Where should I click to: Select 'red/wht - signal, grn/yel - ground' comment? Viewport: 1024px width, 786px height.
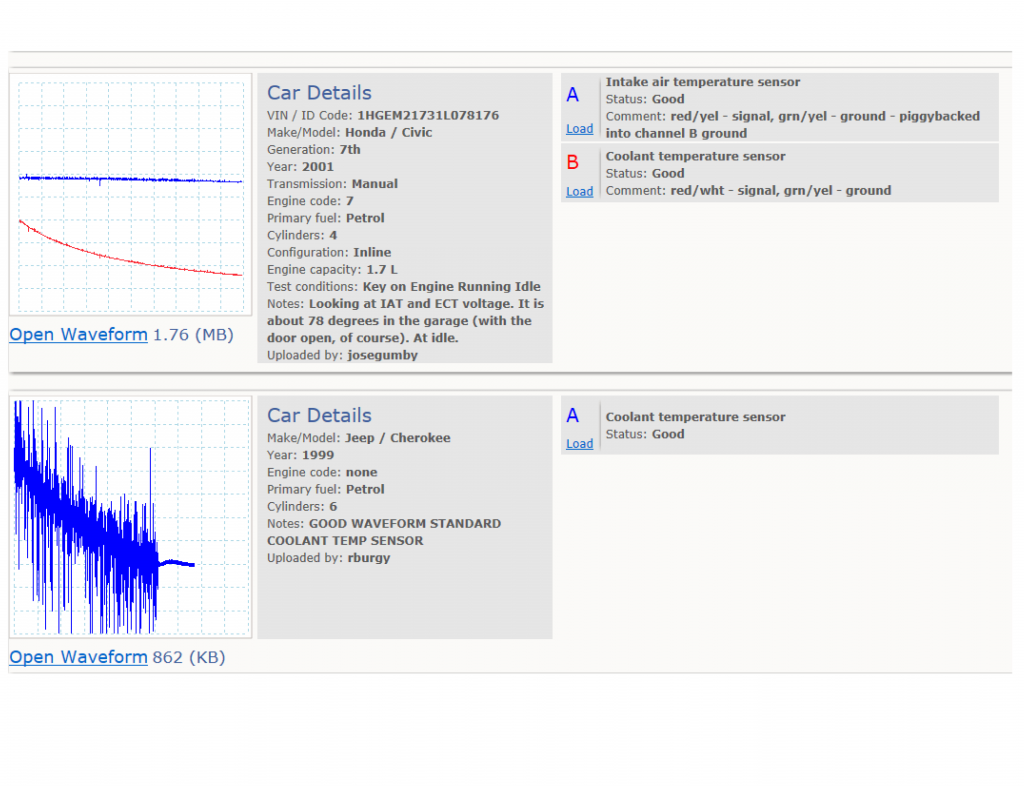781,191
